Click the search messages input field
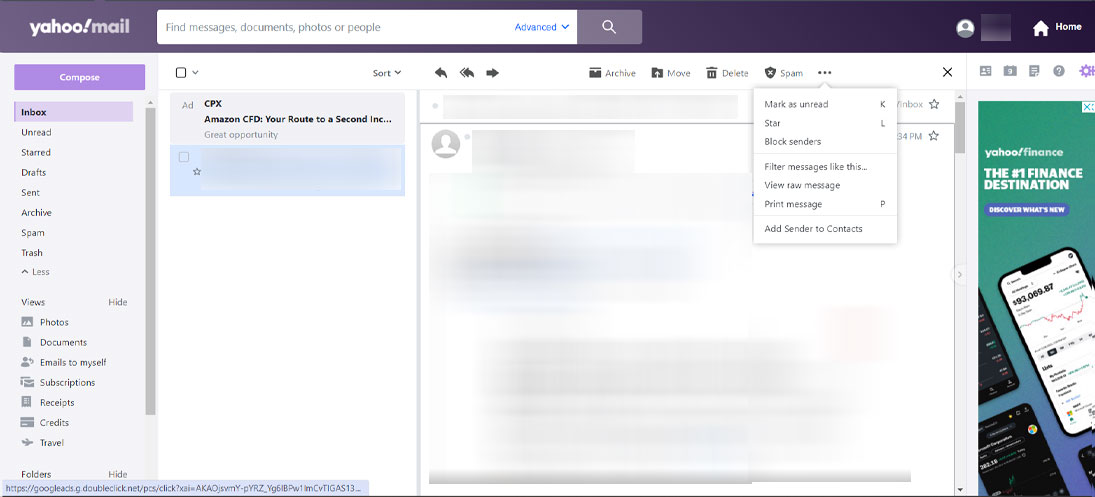 [x=335, y=27]
